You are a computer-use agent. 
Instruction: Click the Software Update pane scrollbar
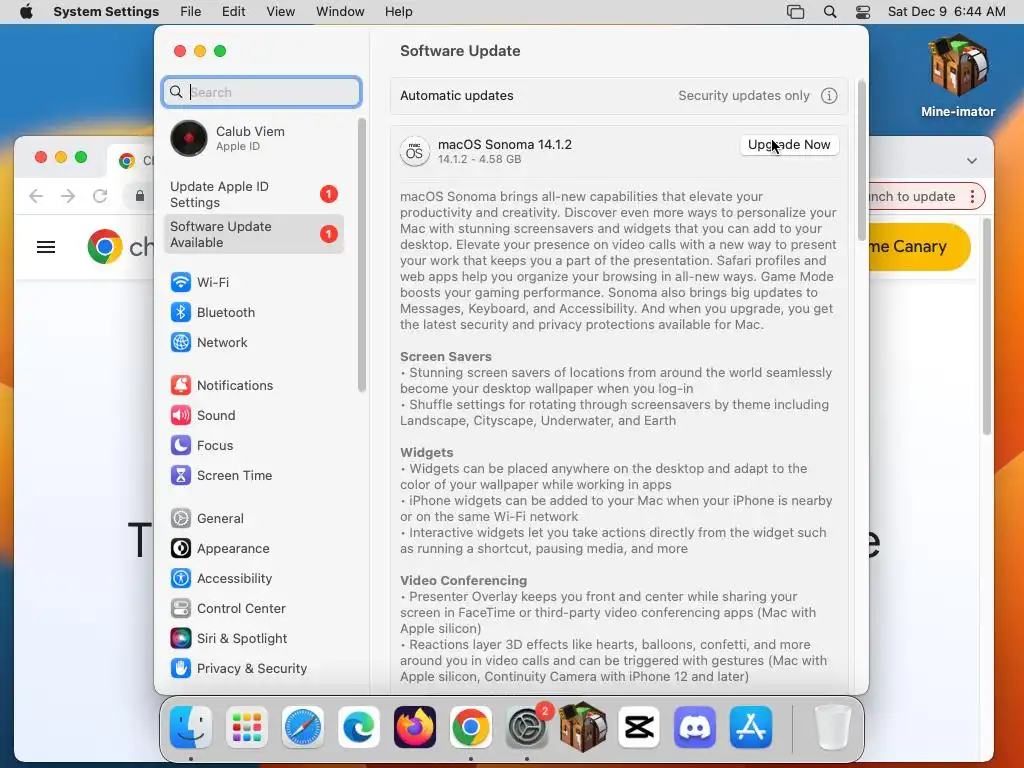(861, 161)
